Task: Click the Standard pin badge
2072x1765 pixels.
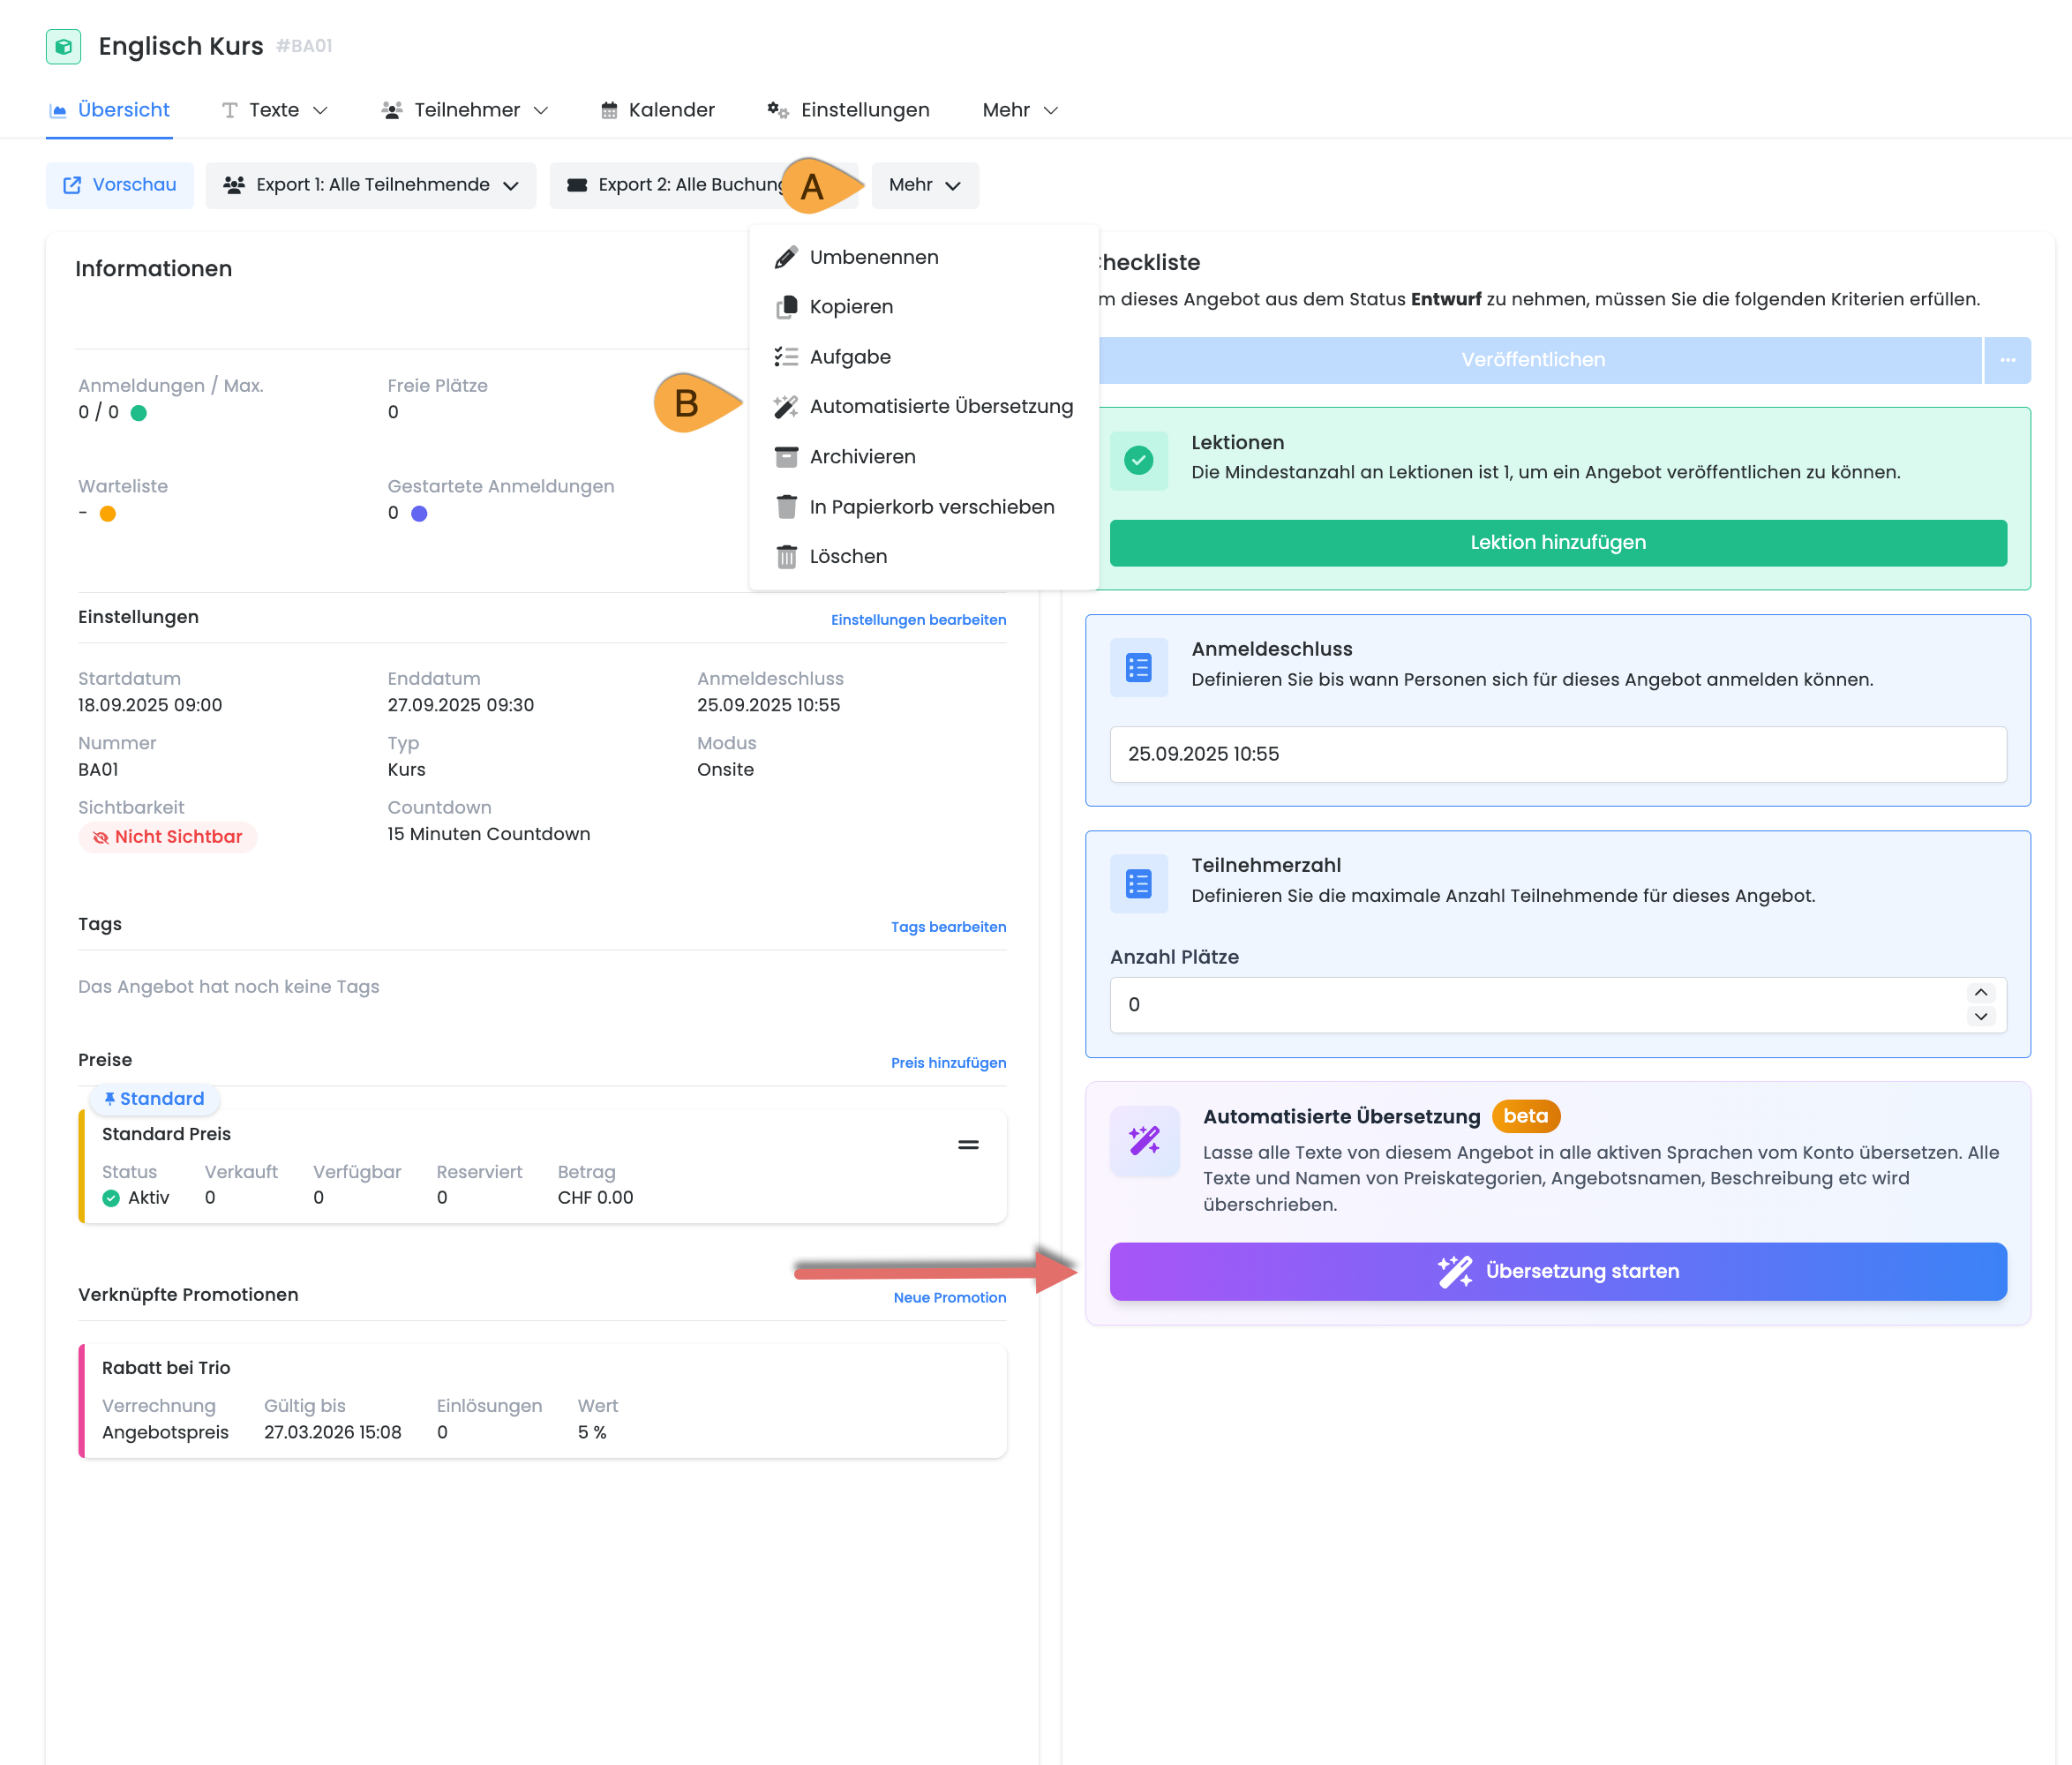Action: click(155, 1099)
